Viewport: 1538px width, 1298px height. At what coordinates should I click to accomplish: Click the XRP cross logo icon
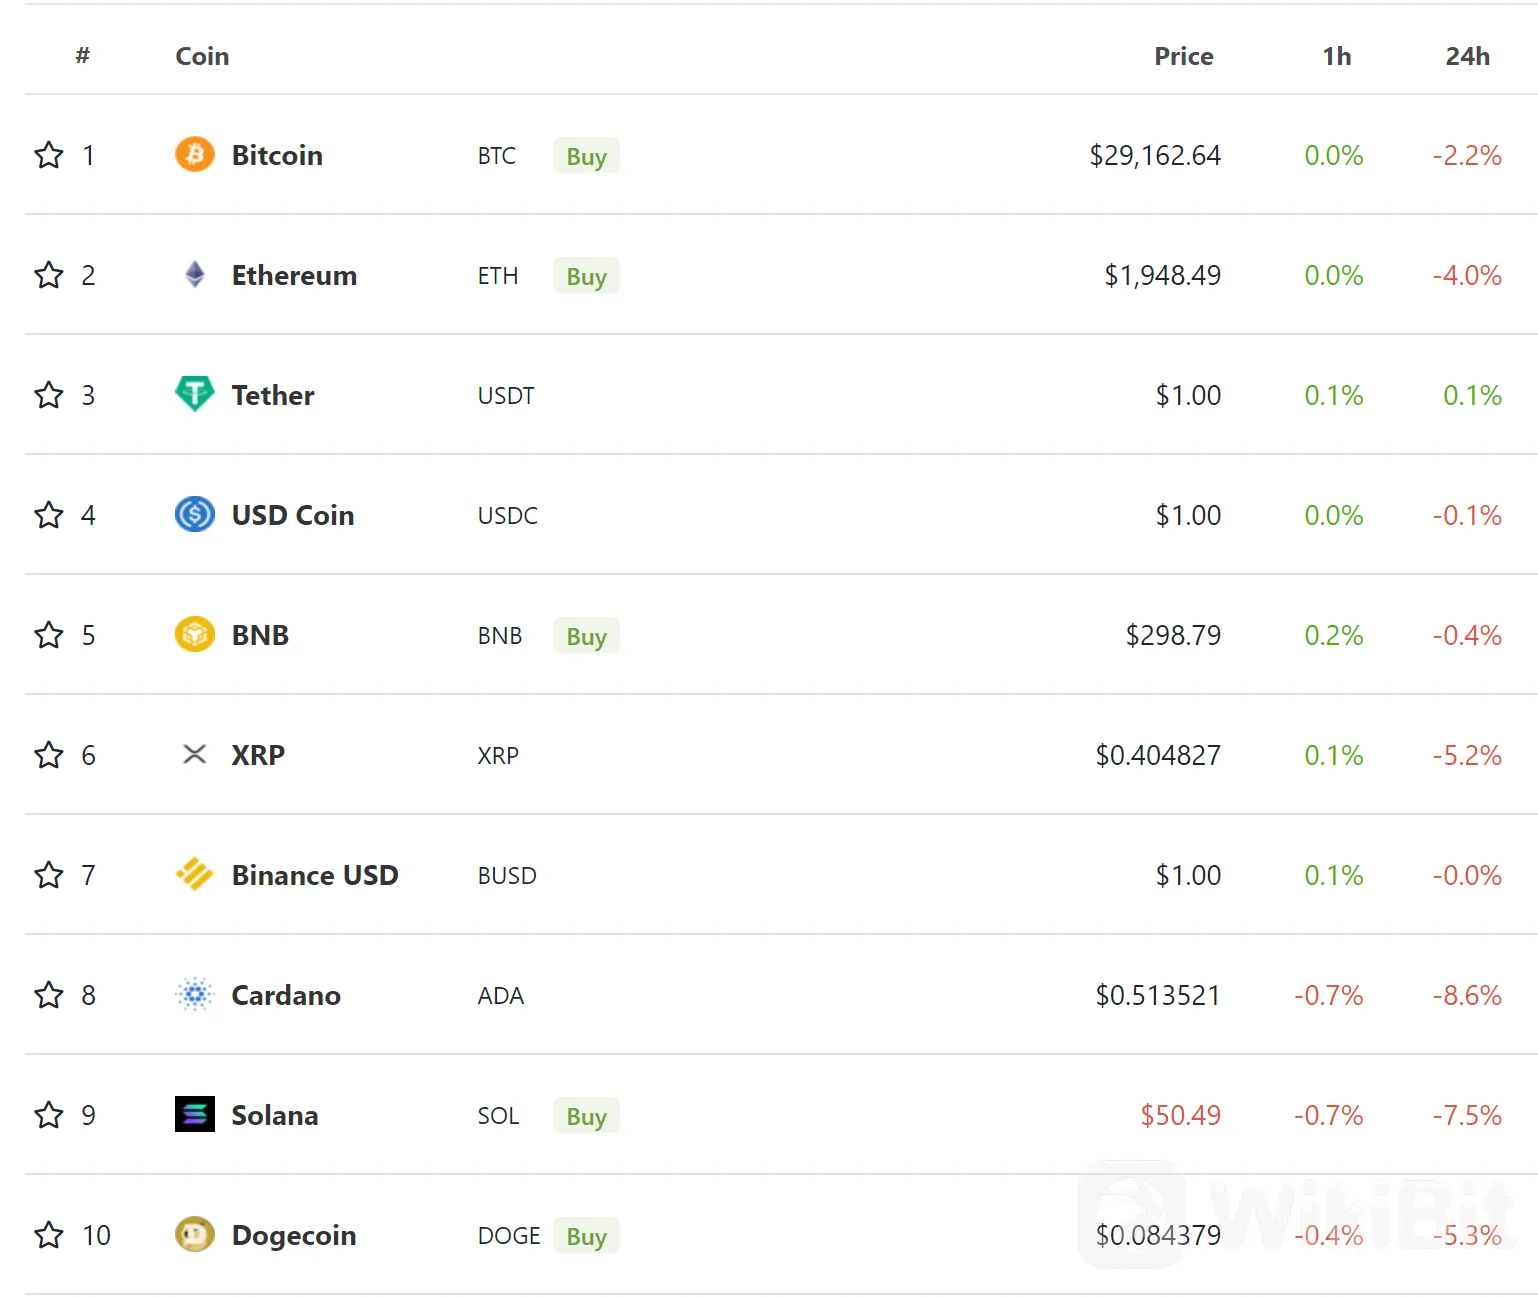[x=195, y=754]
